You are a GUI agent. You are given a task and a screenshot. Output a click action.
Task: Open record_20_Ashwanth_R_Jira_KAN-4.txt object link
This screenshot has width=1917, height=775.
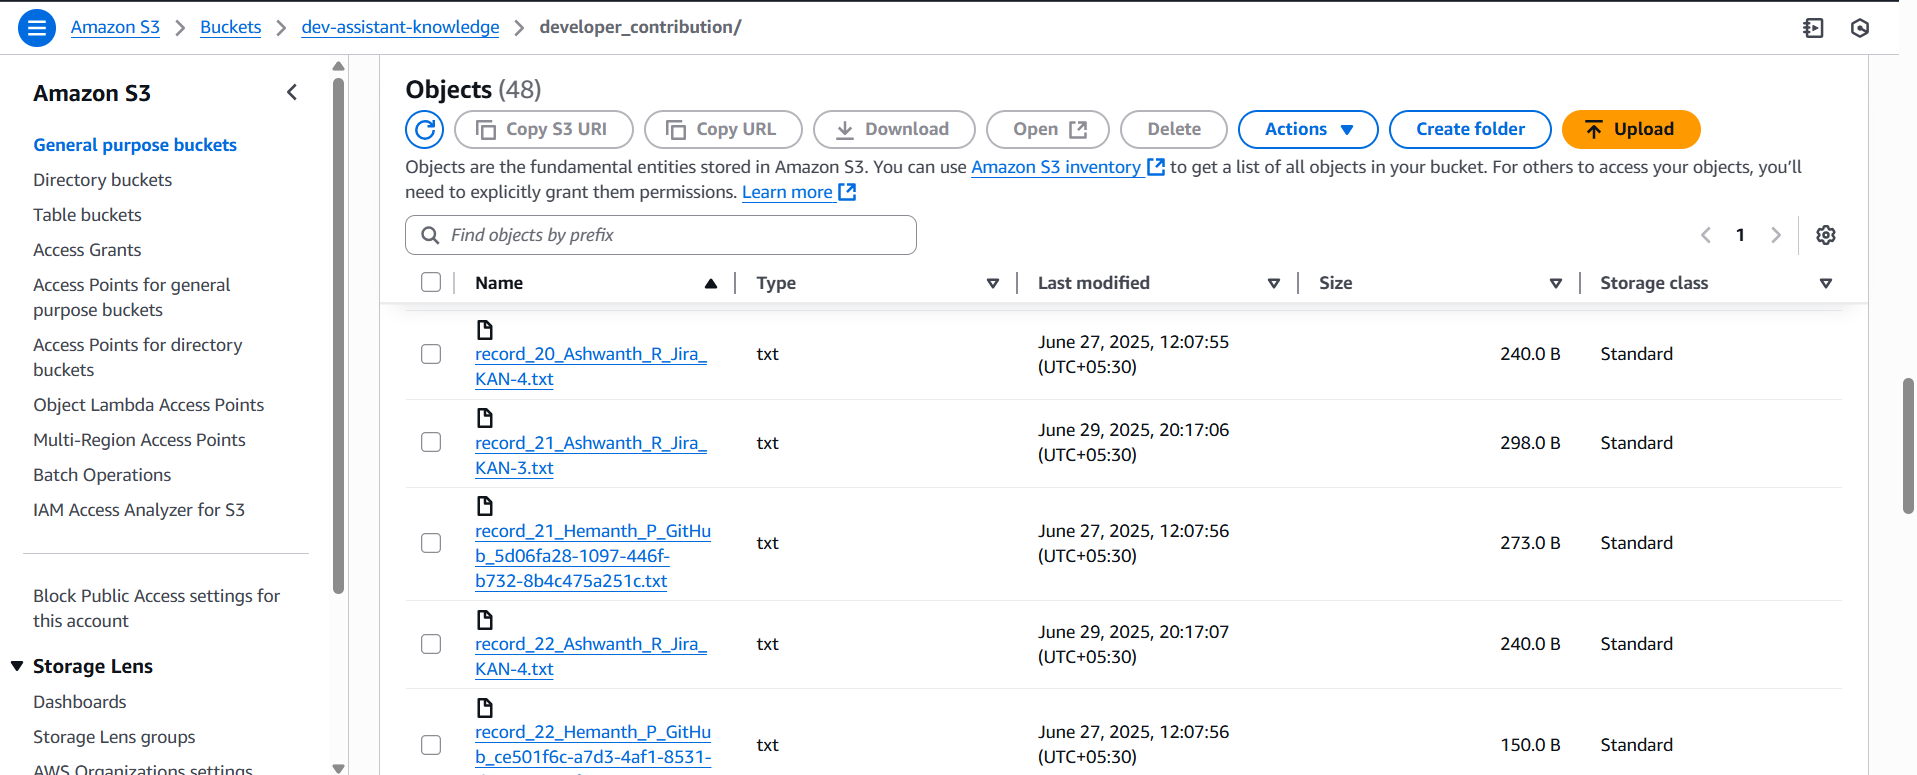click(x=591, y=366)
